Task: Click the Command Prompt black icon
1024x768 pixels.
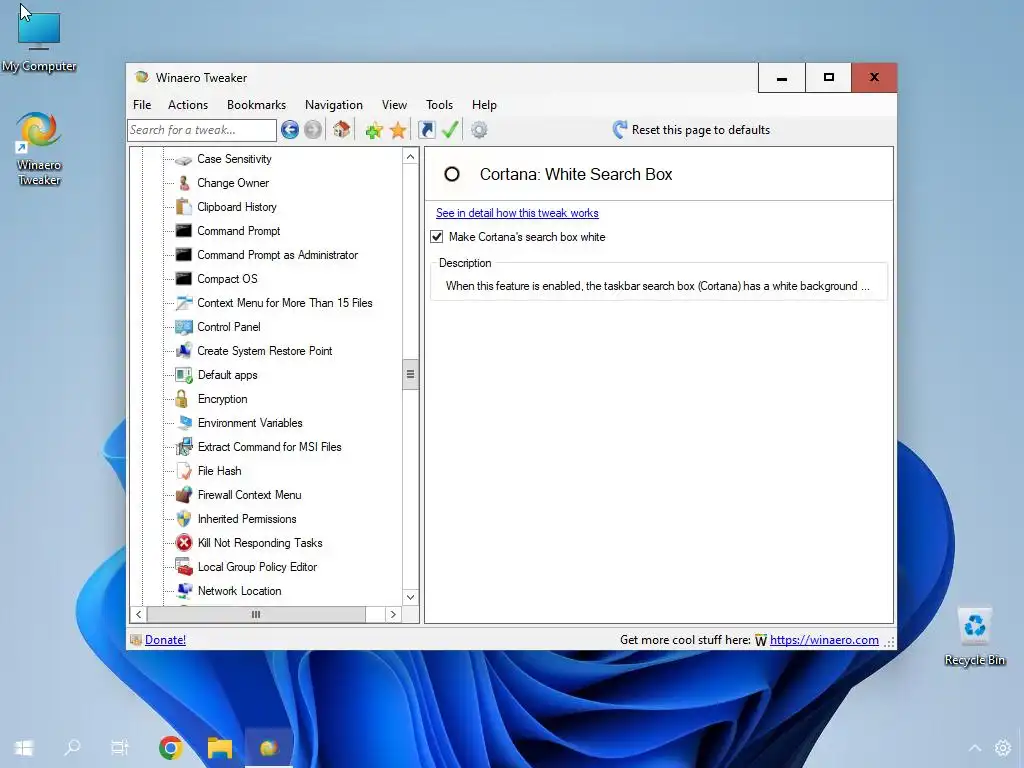Action: click(184, 231)
